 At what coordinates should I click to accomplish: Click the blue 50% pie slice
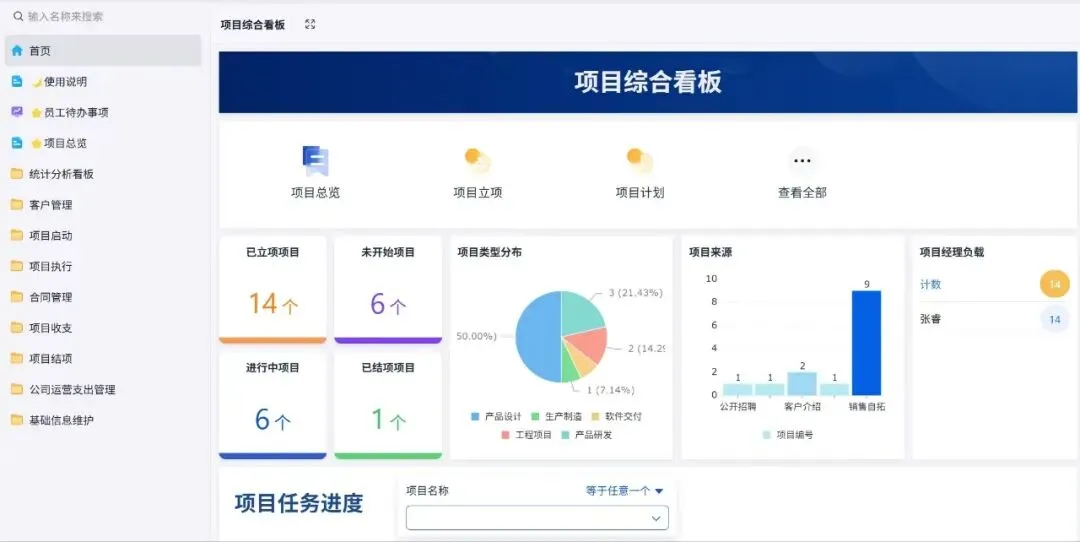click(537, 337)
